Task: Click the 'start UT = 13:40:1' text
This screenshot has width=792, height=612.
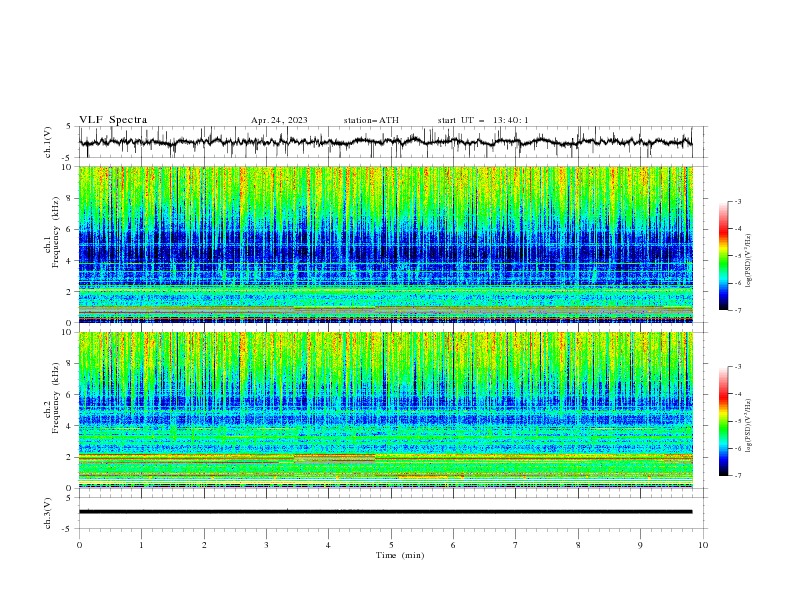Action: [483, 120]
